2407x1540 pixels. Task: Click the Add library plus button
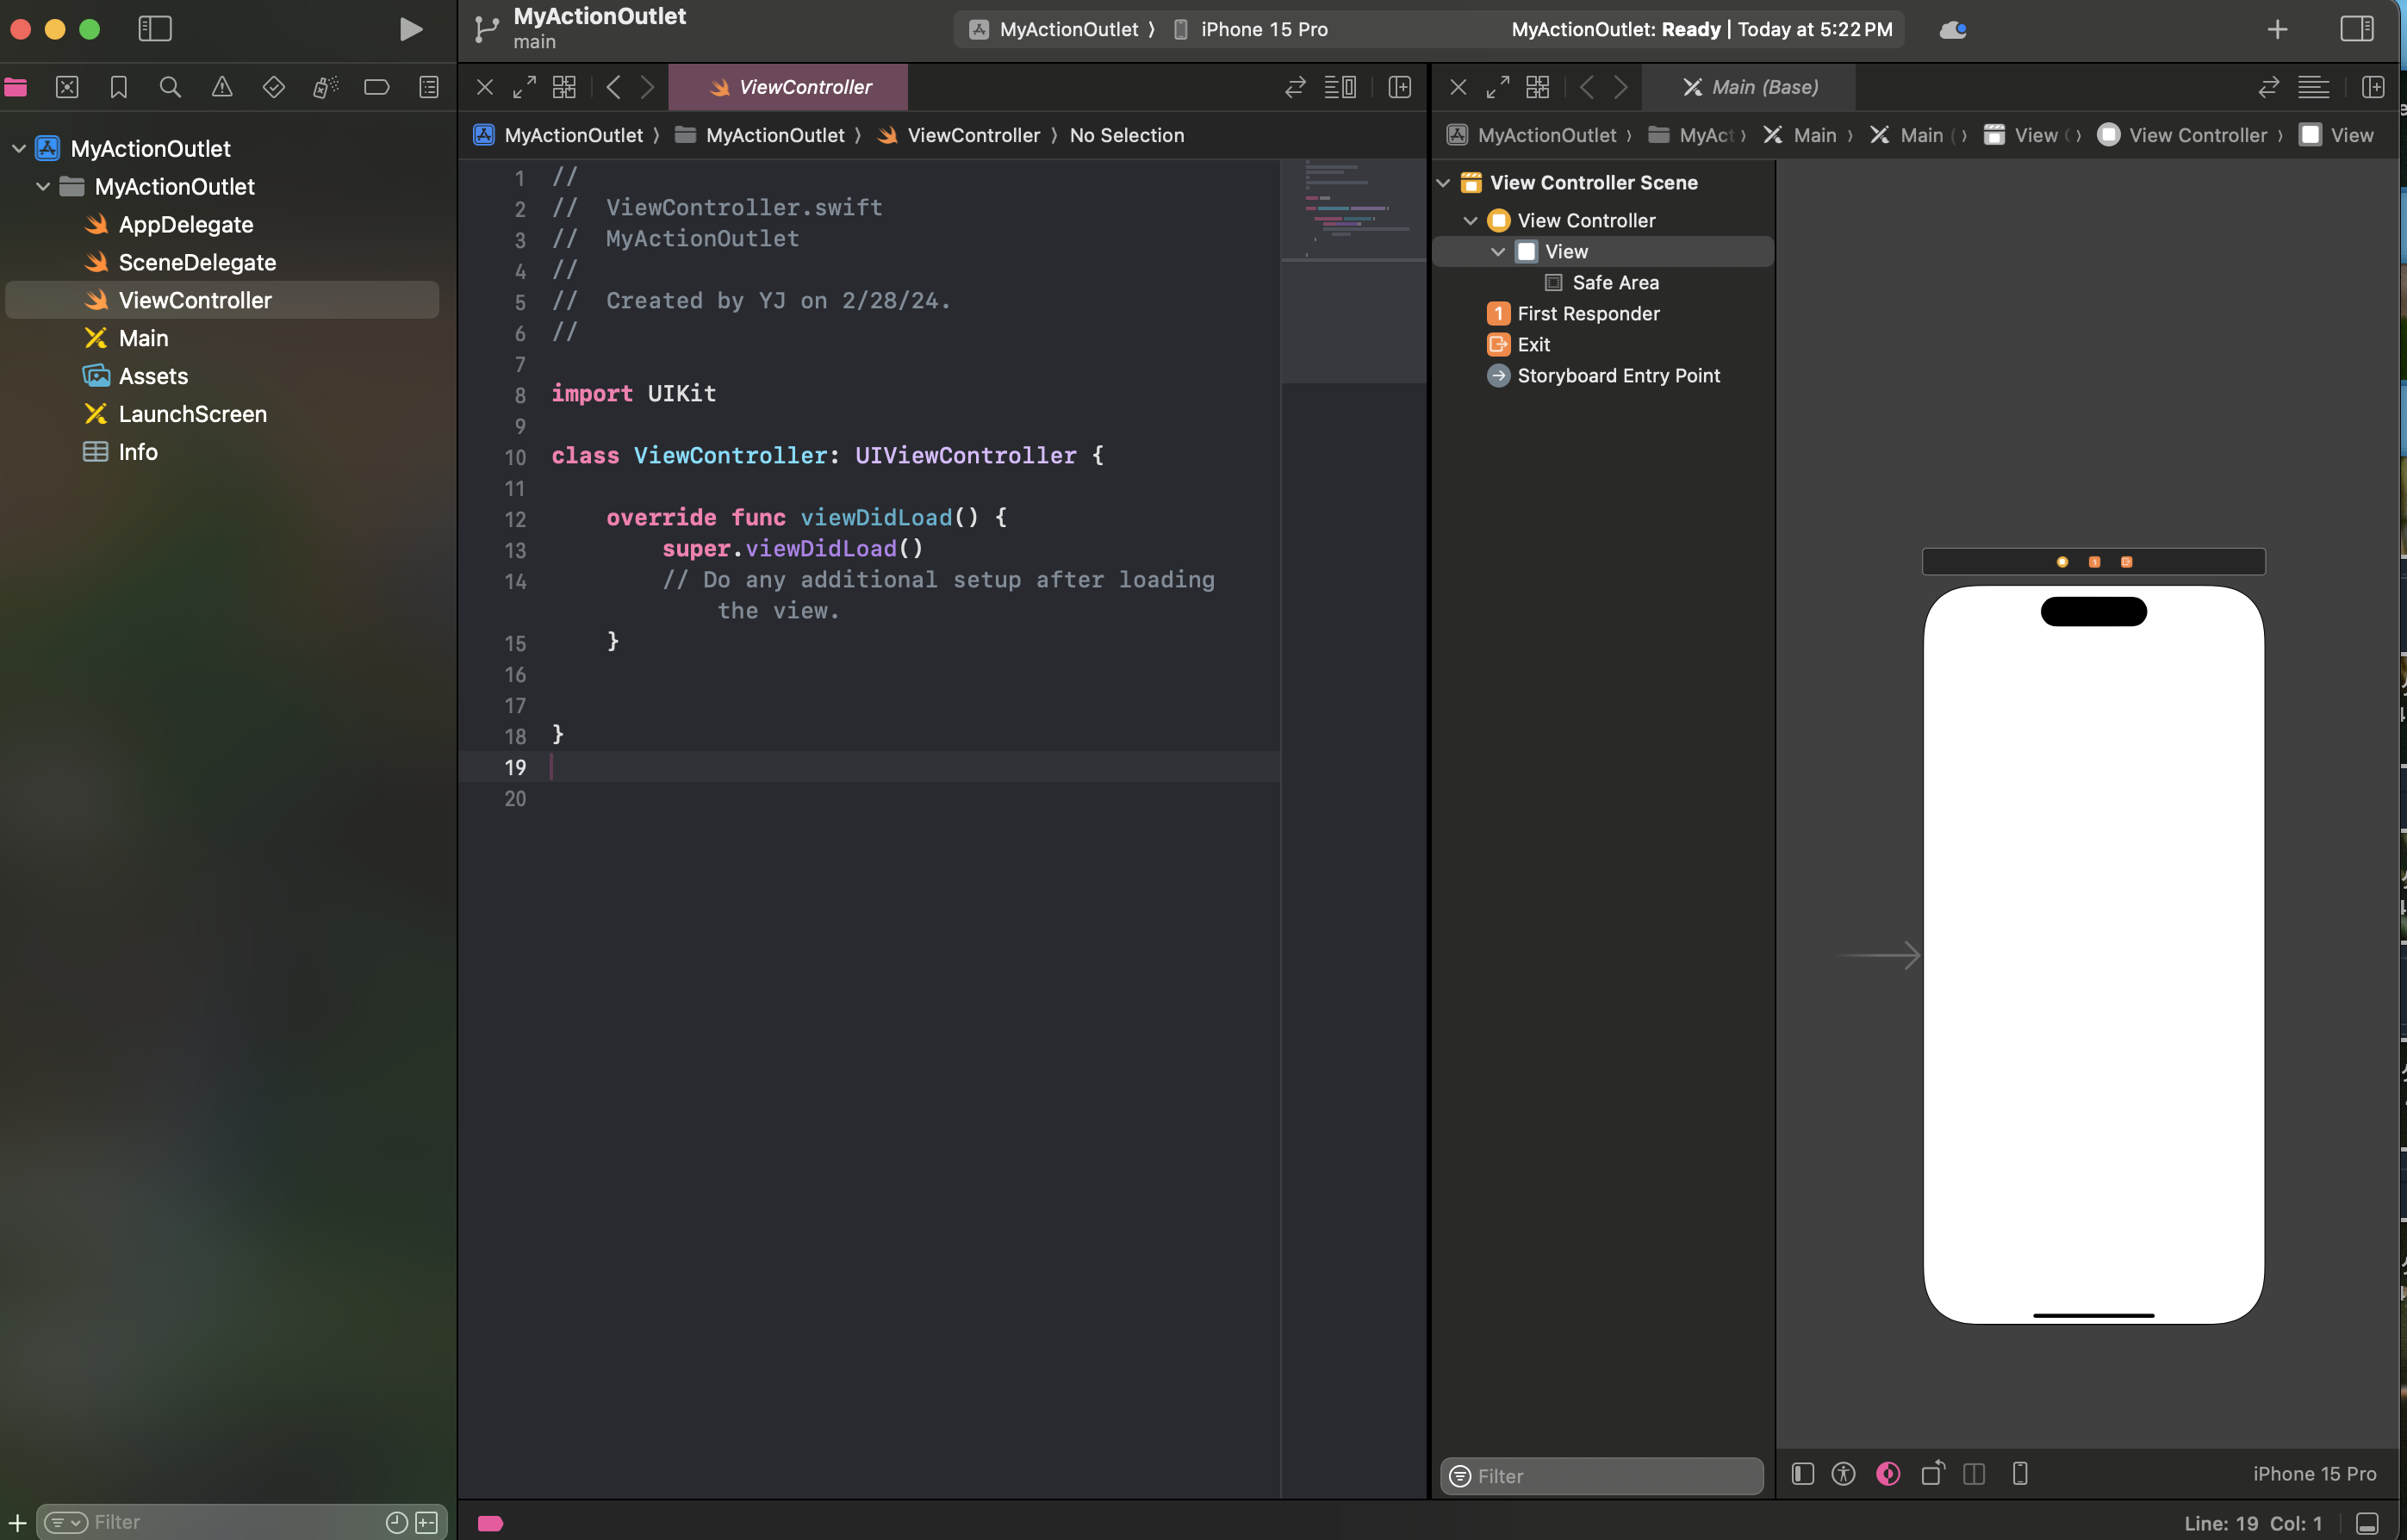(x=2277, y=29)
